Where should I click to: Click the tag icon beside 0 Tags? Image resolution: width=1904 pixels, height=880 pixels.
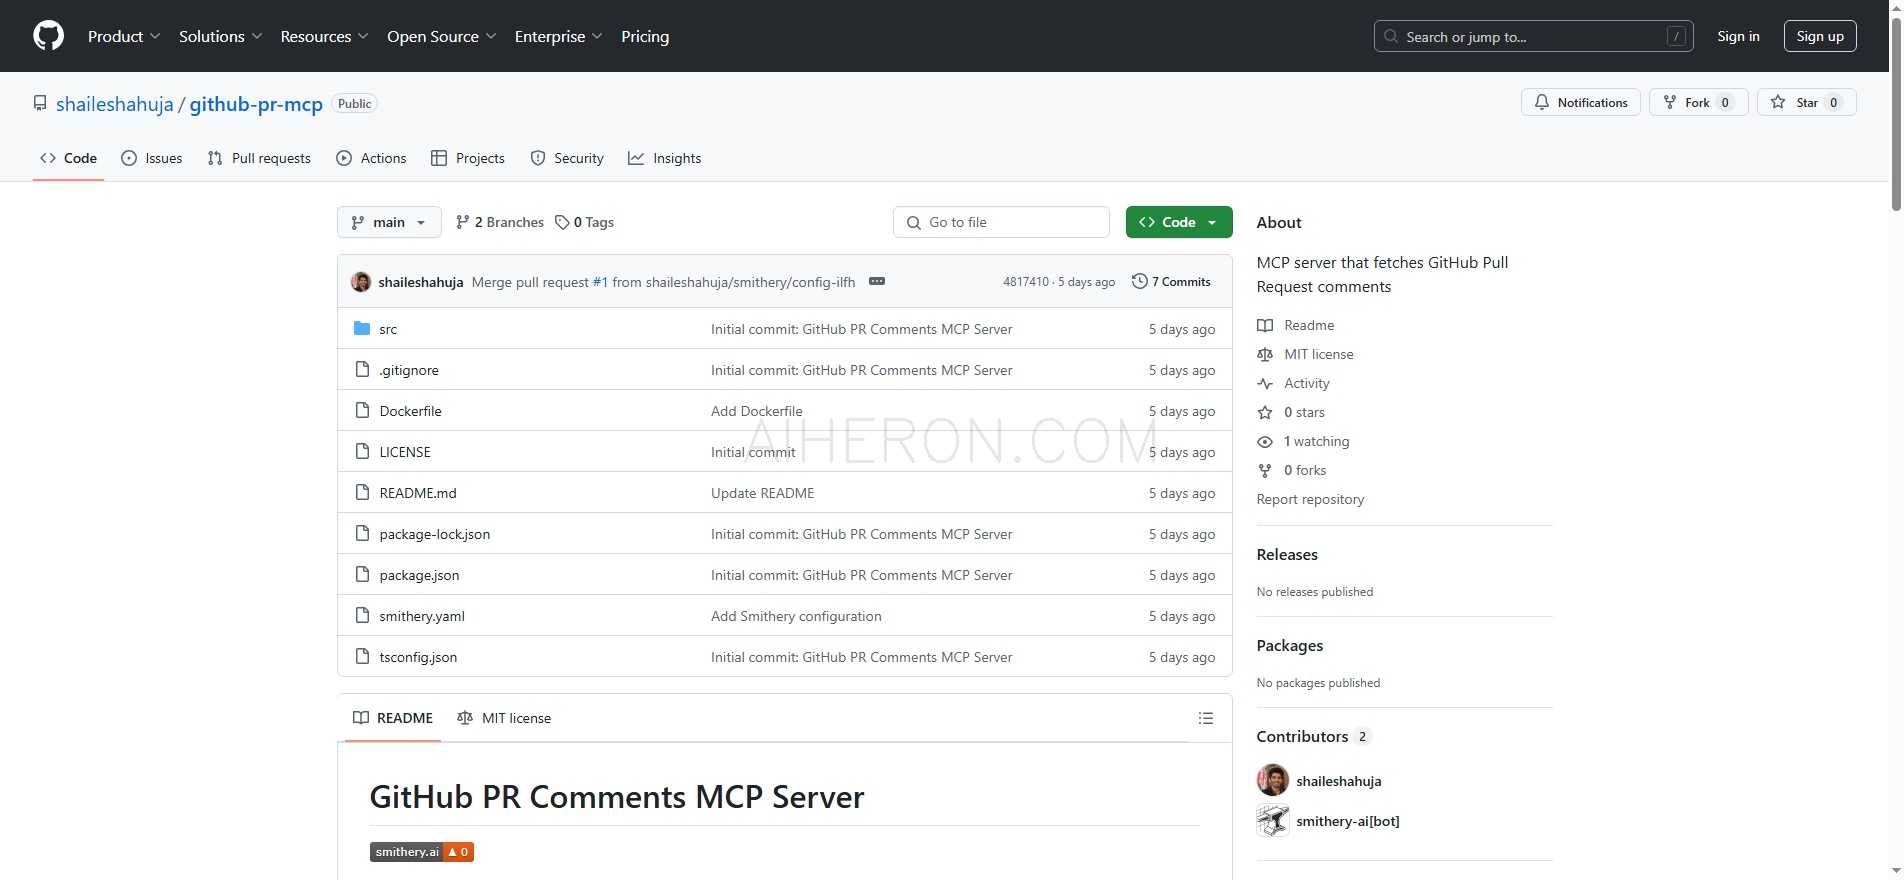562,222
